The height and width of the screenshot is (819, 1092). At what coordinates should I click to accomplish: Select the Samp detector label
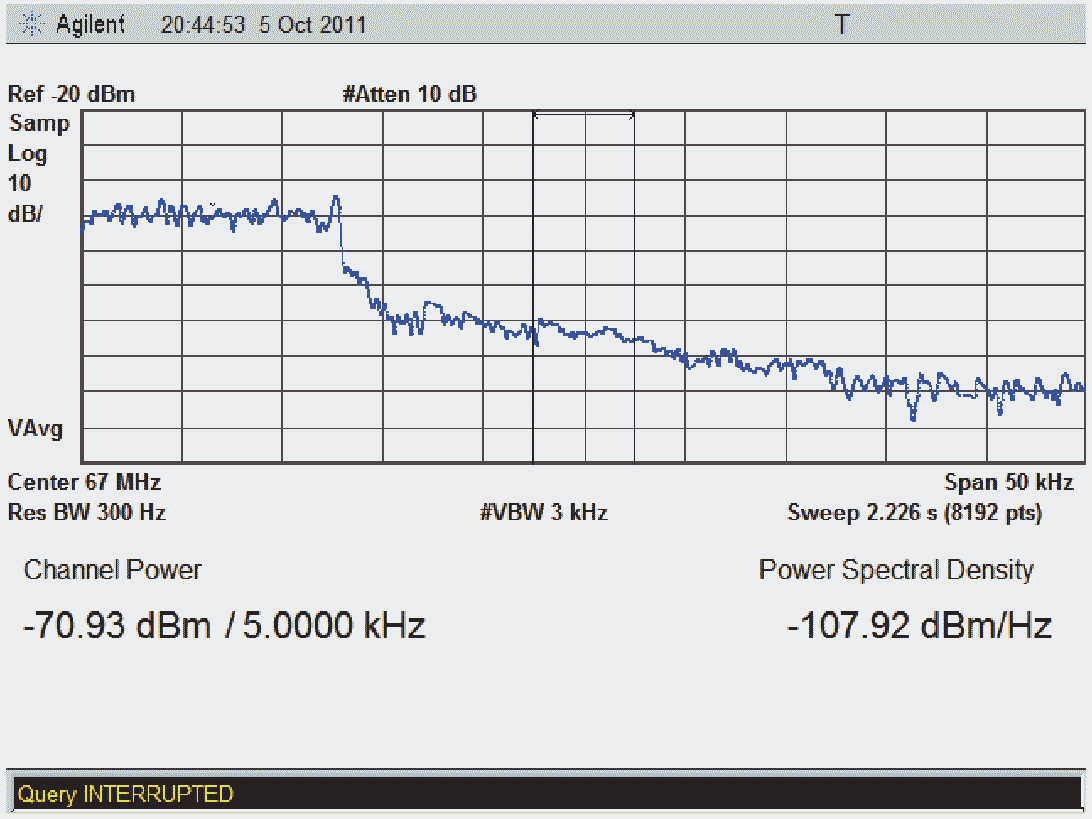39,124
